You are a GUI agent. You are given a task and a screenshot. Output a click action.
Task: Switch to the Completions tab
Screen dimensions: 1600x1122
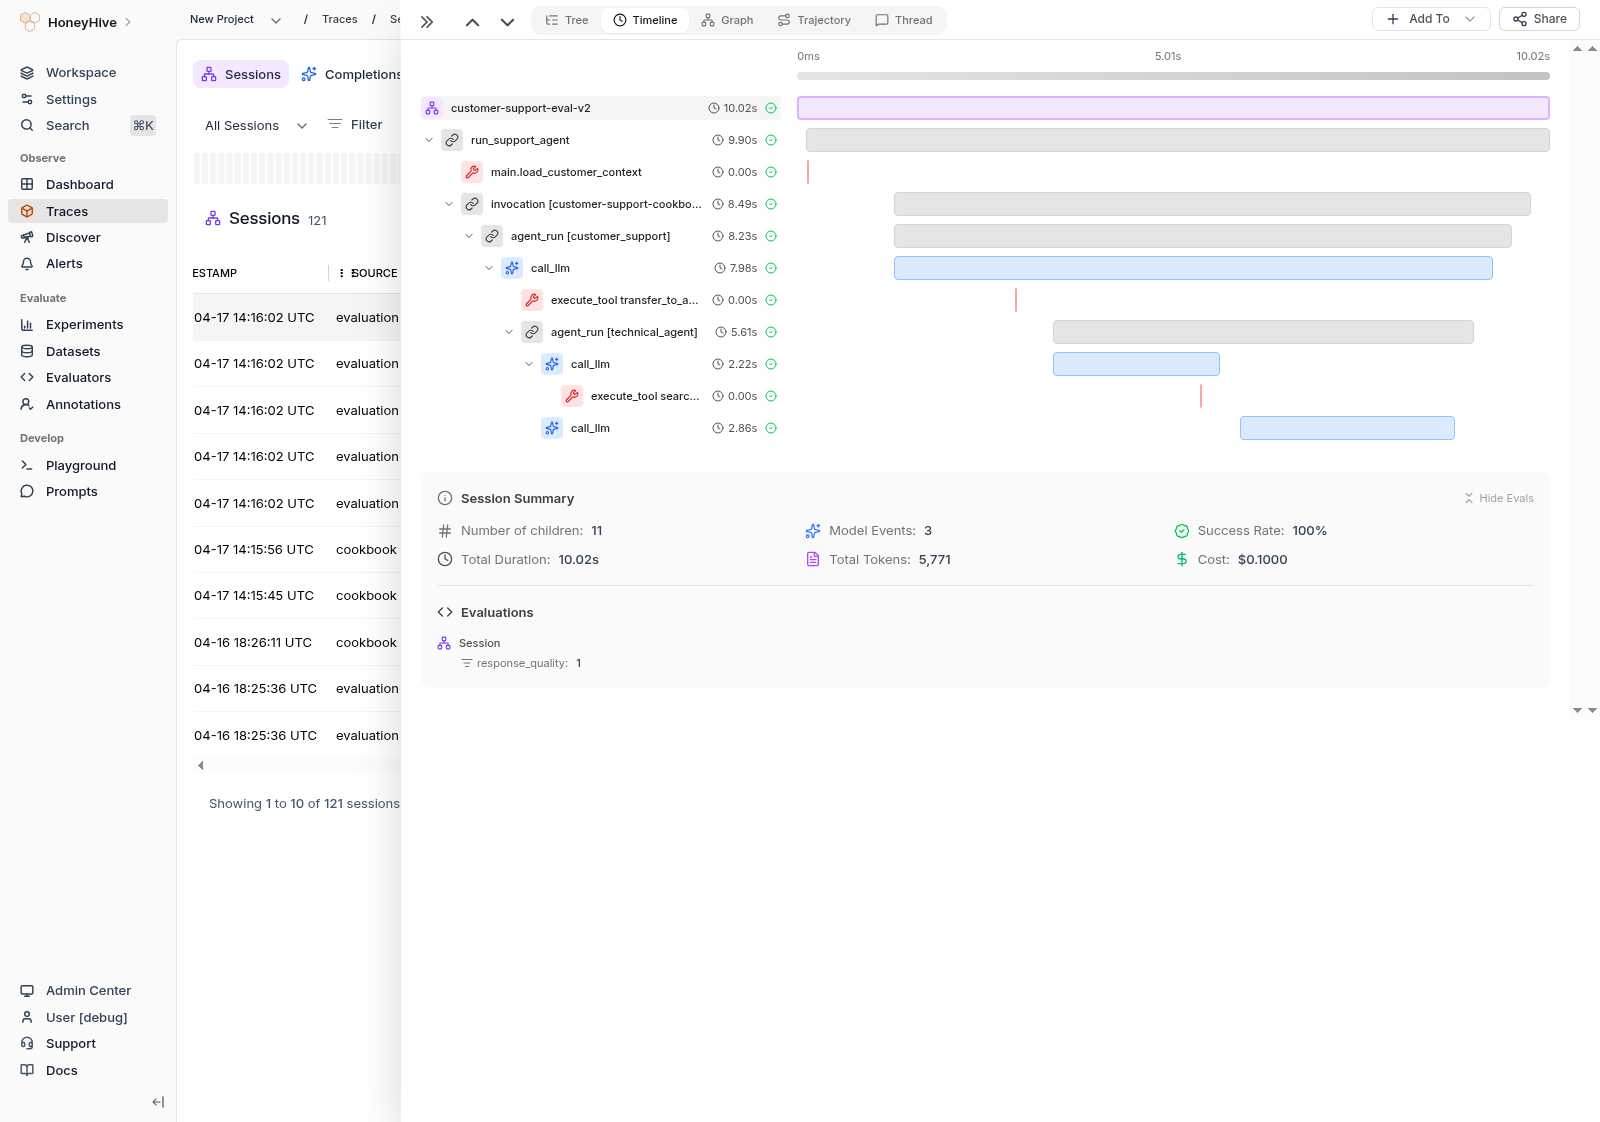tap(352, 73)
